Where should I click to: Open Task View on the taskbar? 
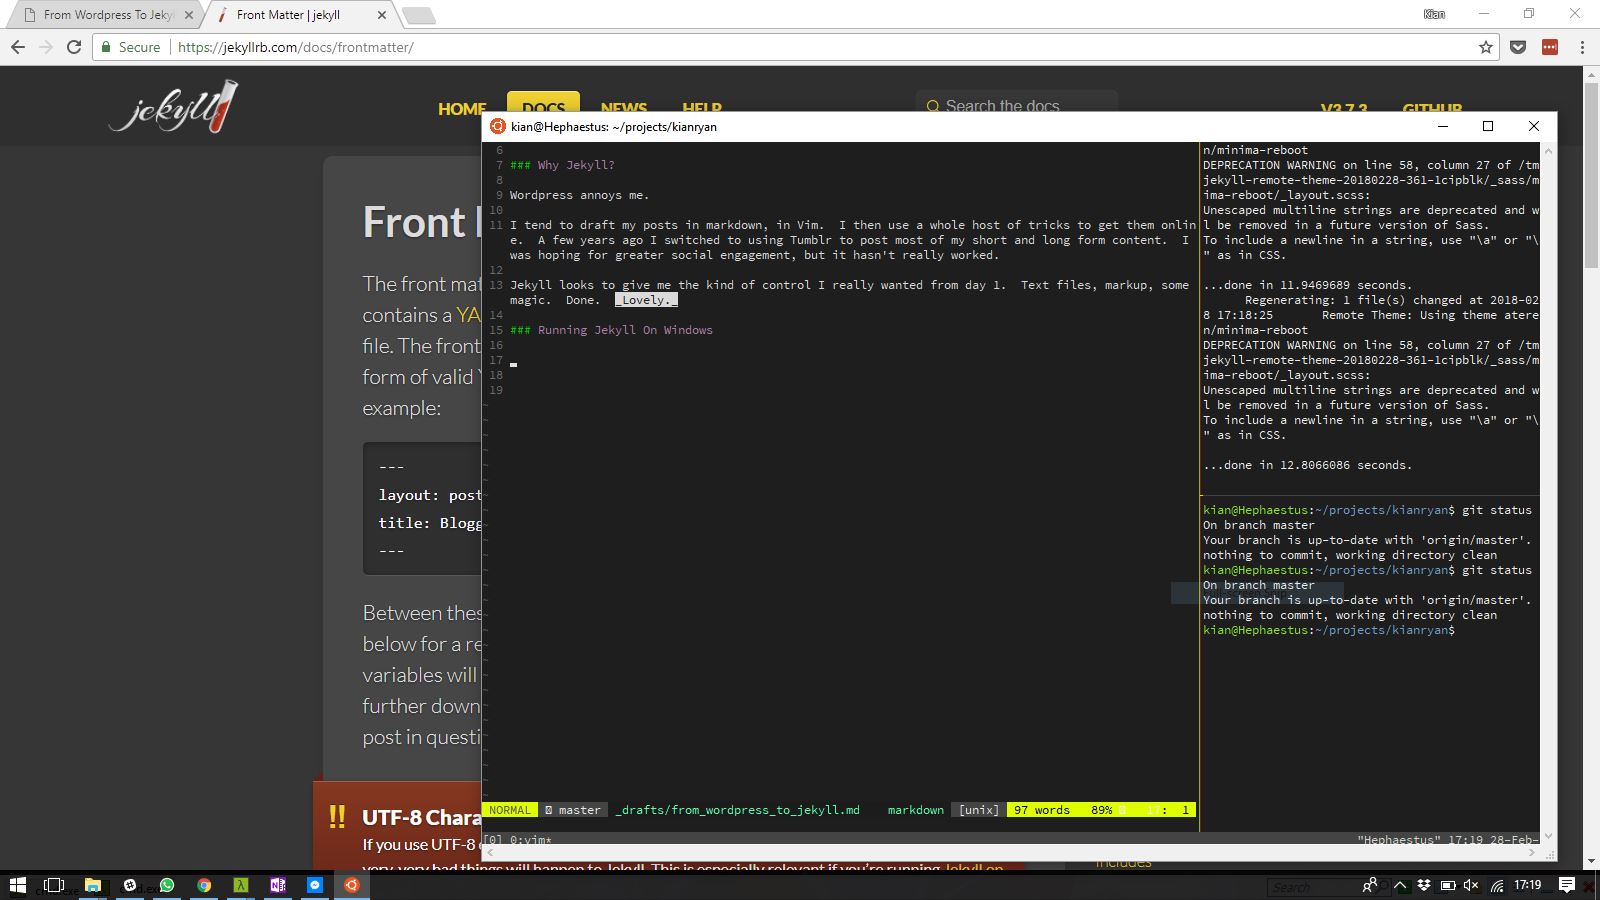click(54, 885)
